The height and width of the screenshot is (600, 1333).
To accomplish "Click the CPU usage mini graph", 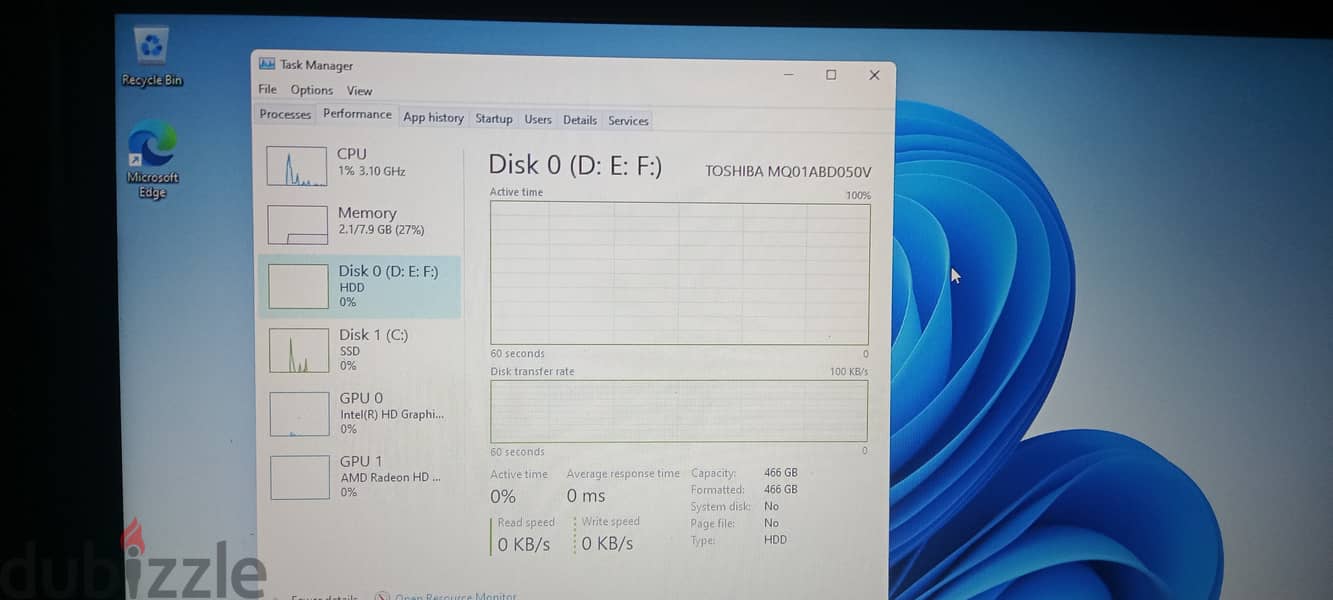I will [296, 166].
